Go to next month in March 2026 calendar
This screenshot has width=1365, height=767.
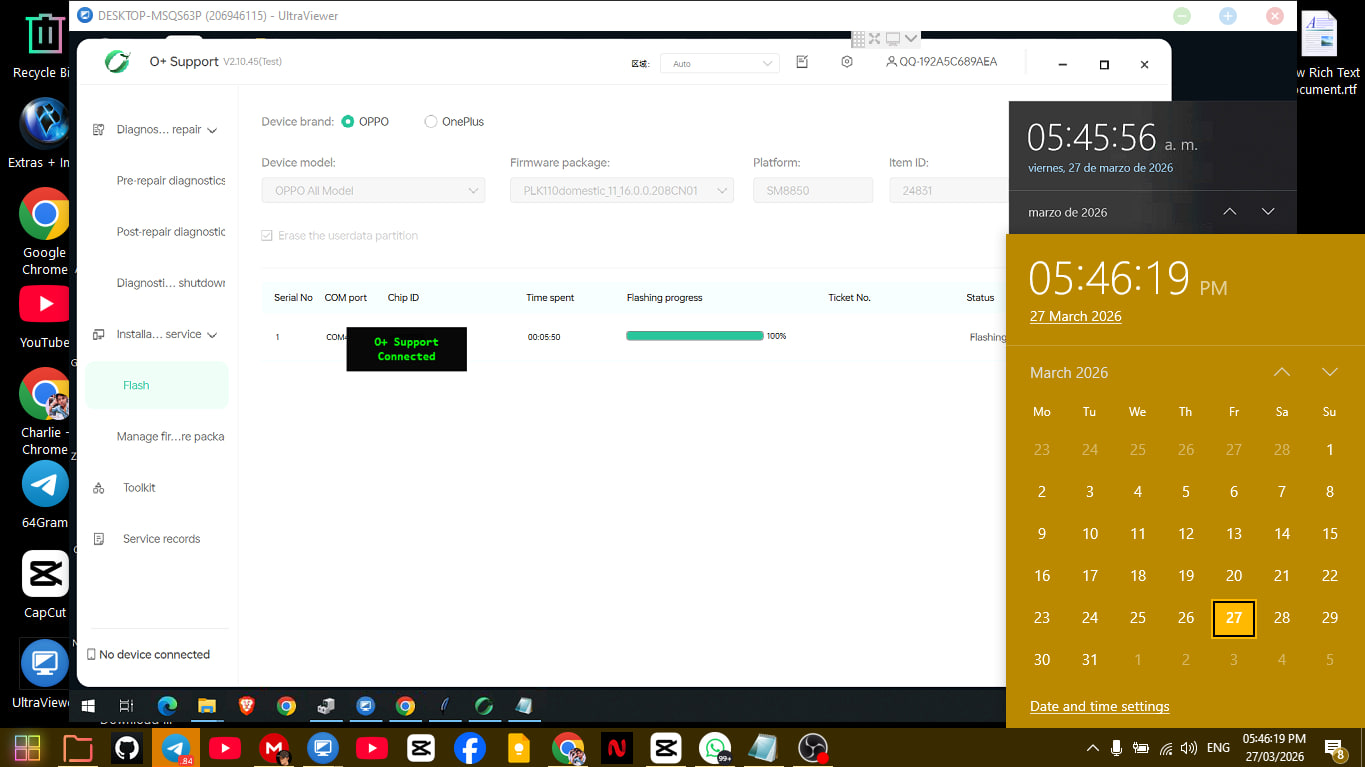[x=1330, y=372]
